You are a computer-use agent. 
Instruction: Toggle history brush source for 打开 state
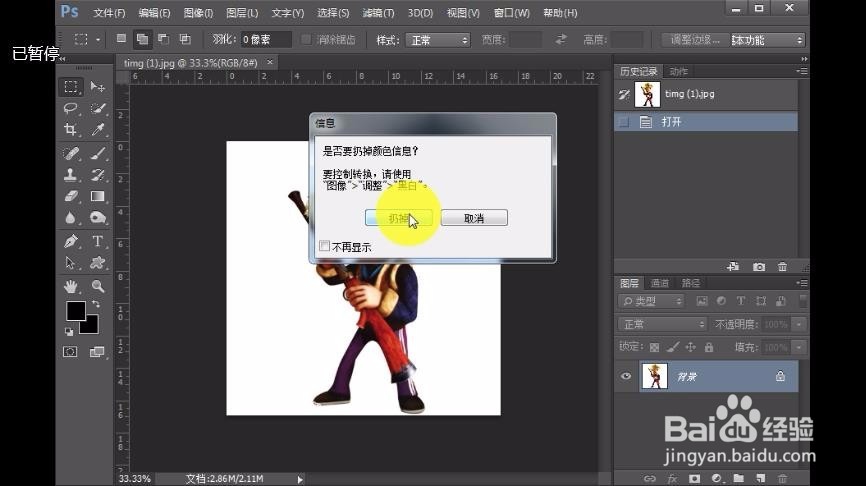point(624,122)
